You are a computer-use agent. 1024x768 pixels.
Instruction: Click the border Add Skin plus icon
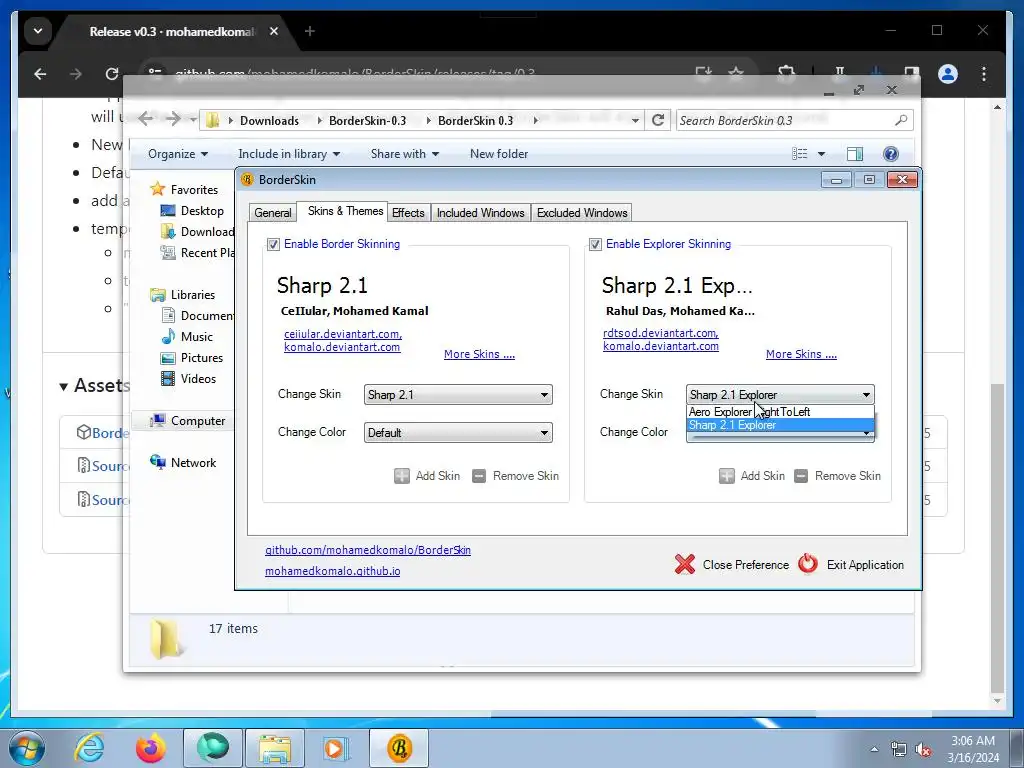point(402,476)
